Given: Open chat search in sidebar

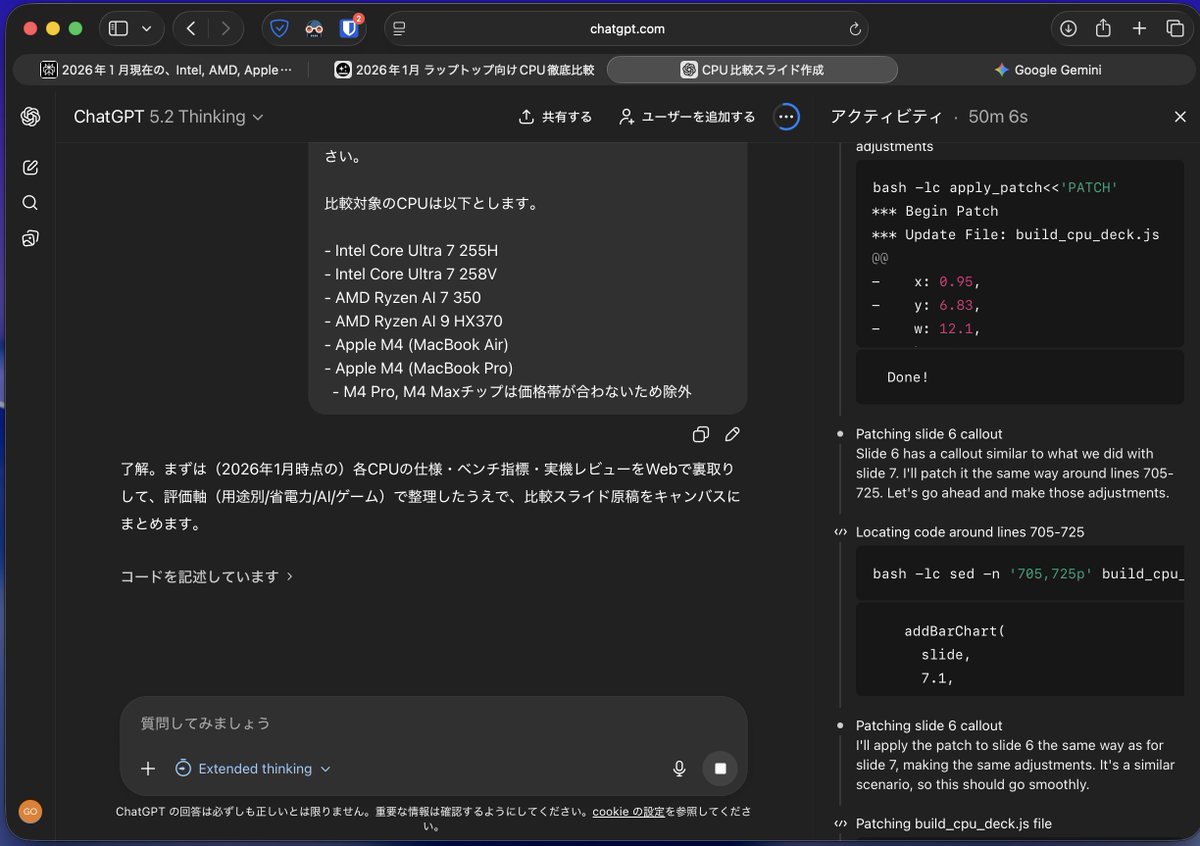Looking at the screenshot, I should coord(30,203).
